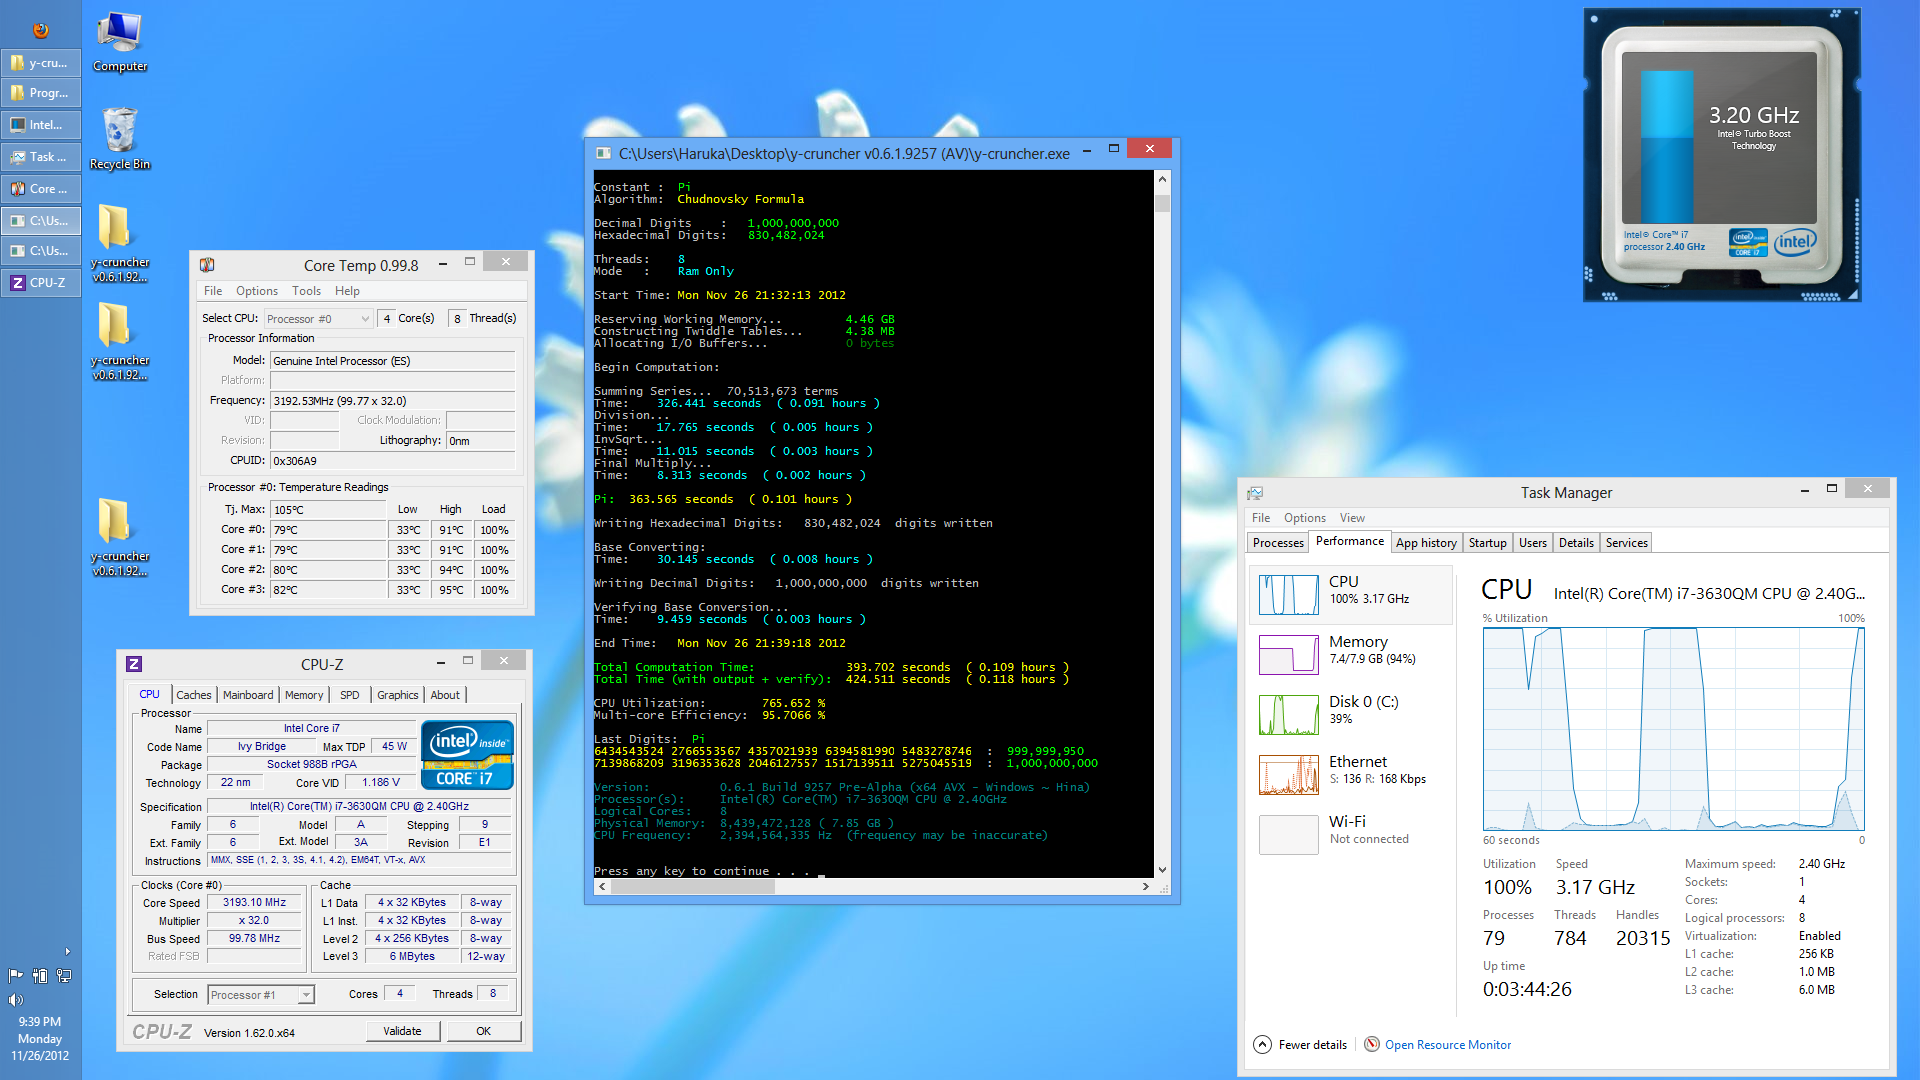Click the y-cruncher console vertical scrollbar
This screenshot has width=1920, height=1080.
[x=1162, y=520]
